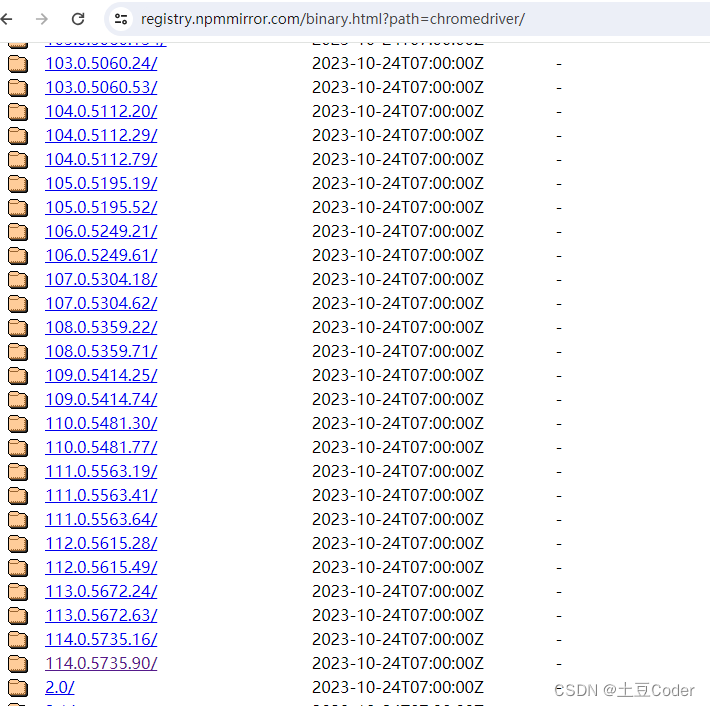Click folder icon beside 106.0.5249.21/
710x706 pixels.
(x=18, y=232)
